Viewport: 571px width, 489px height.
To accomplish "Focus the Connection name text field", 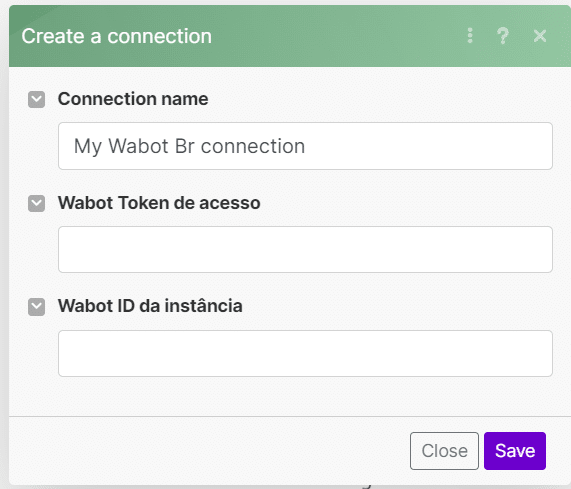I will click(305, 146).
